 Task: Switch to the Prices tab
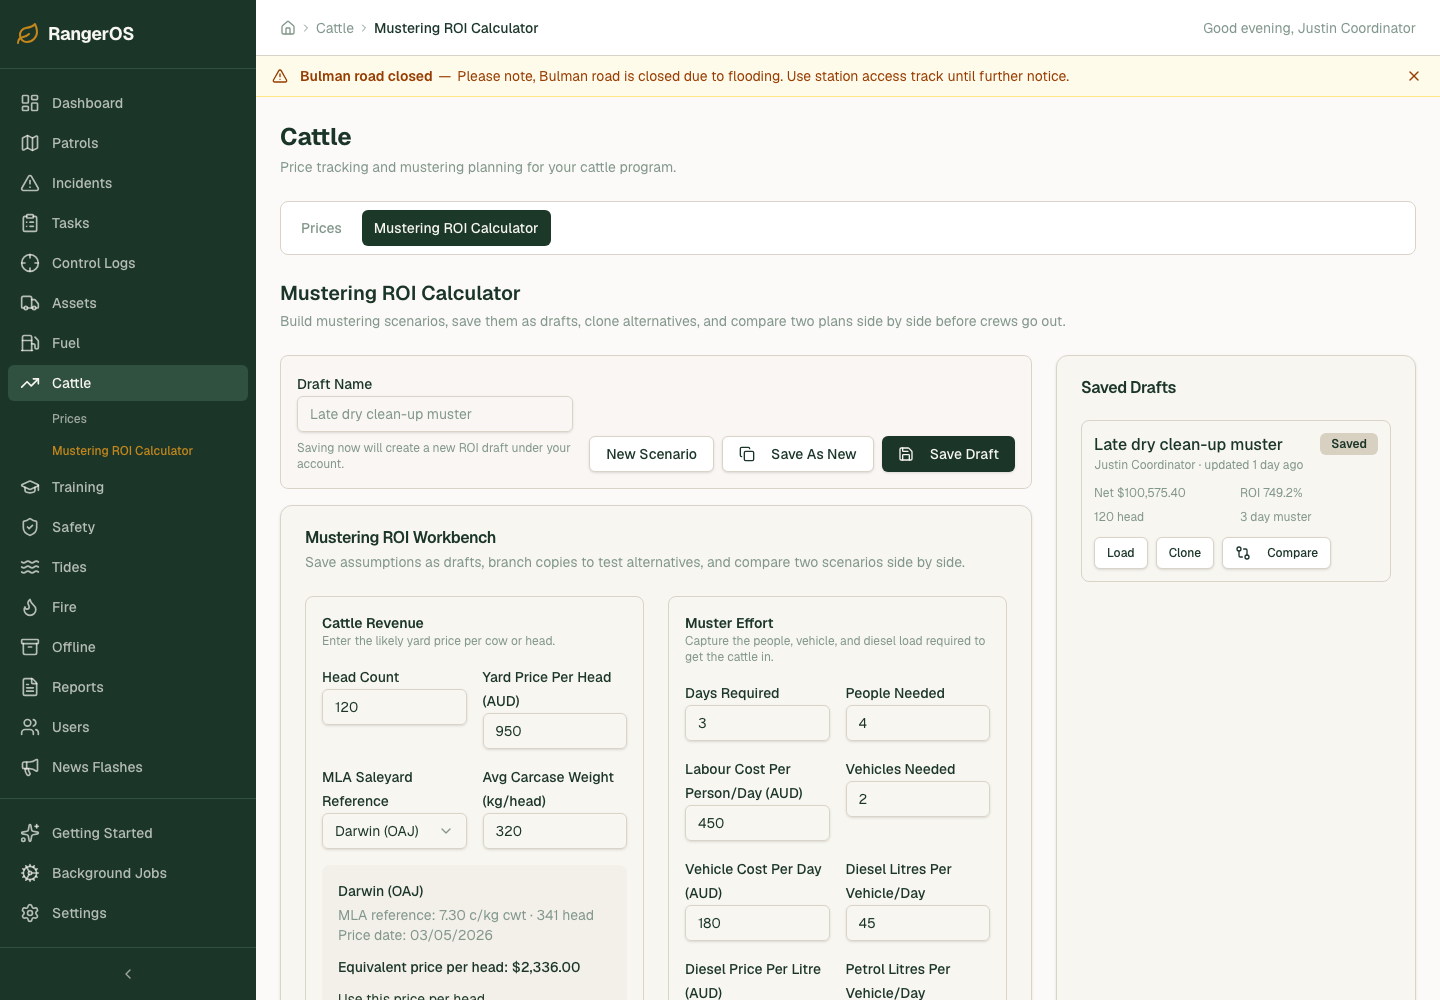(x=321, y=228)
